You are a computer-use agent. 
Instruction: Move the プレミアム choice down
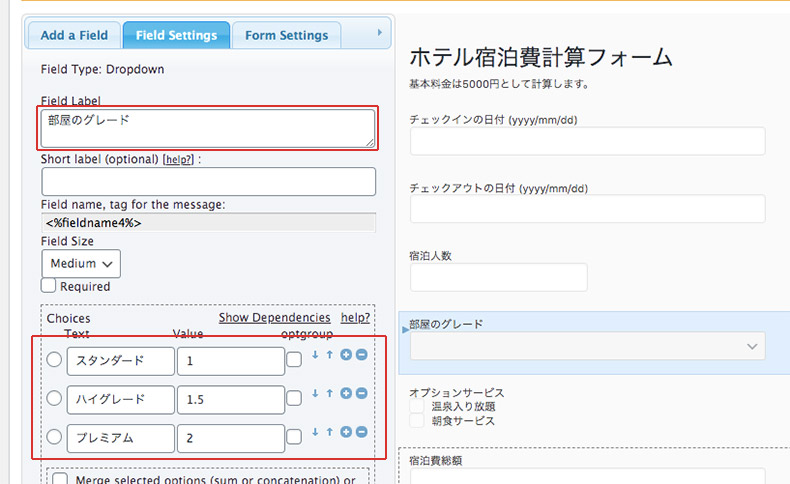point(315,432)
